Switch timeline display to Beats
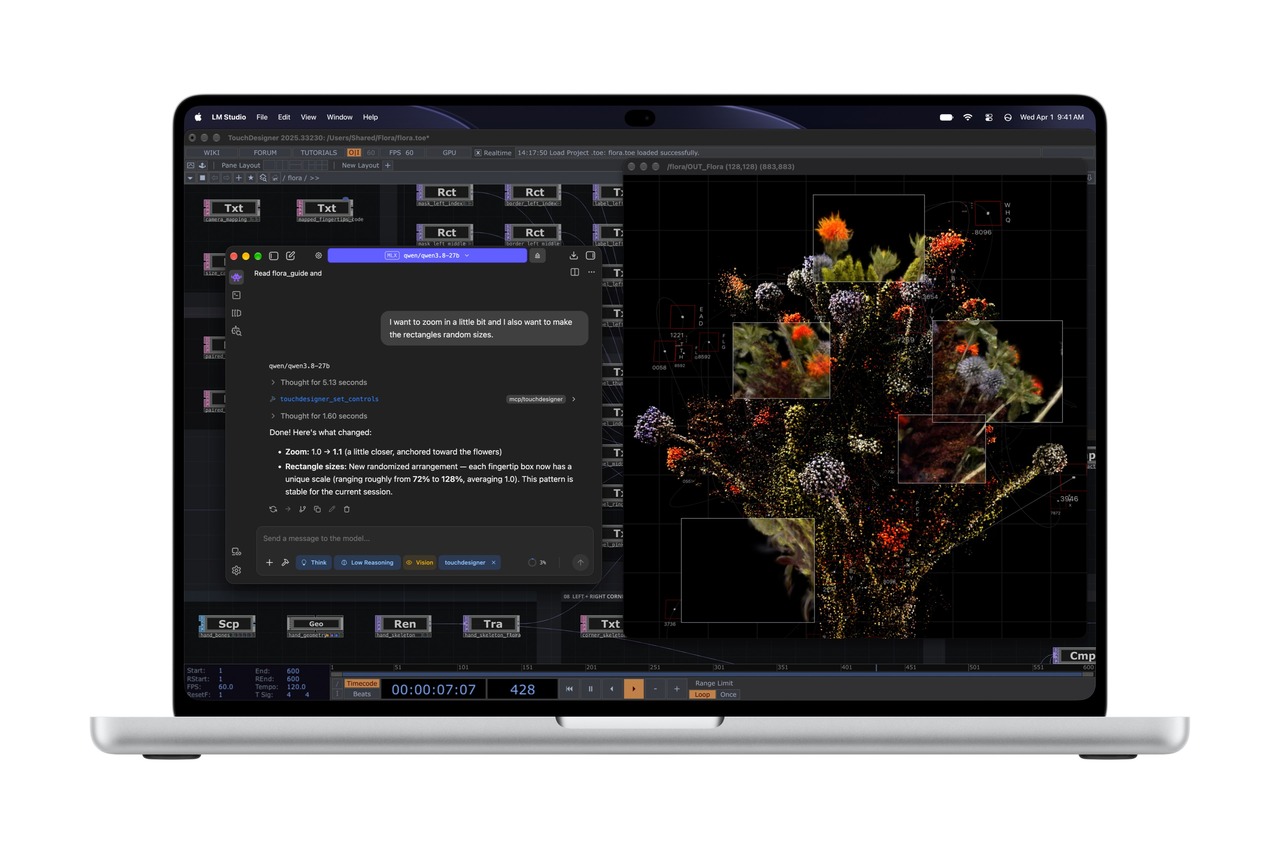Image resolution: width=1280 pixels, height=853 pixels. pyautogui.click(x=362, y=694)
